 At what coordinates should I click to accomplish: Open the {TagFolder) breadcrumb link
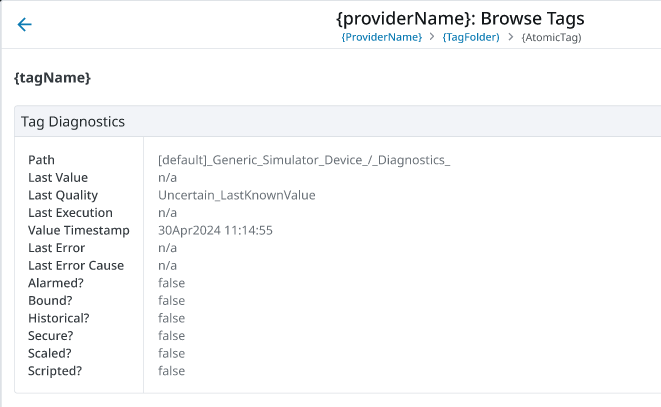[x=471, y=37]
